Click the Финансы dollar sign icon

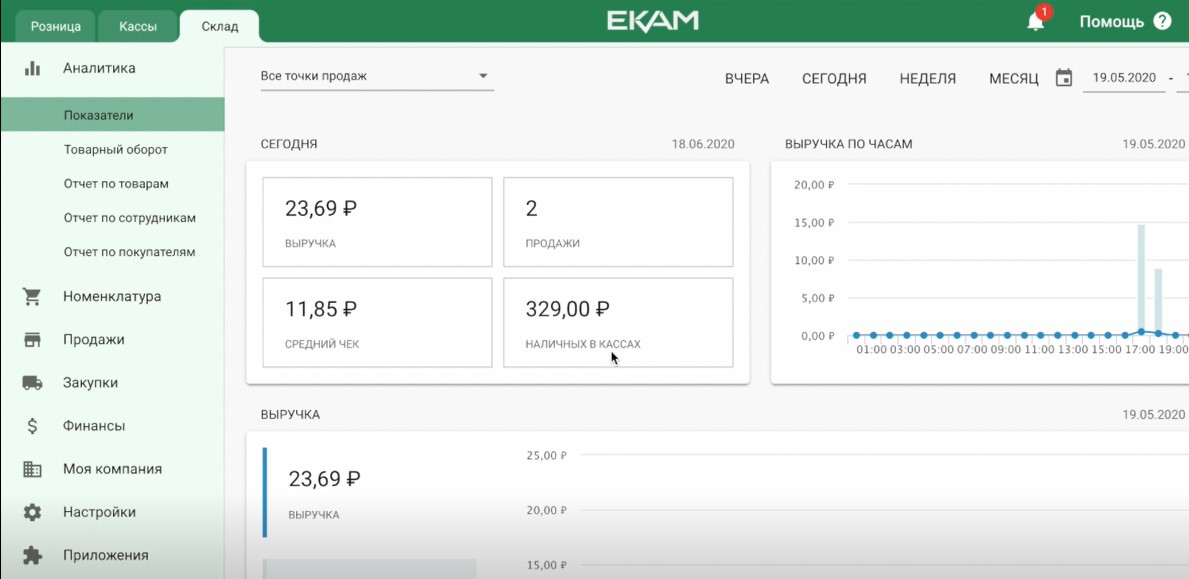tap(33, 426)
